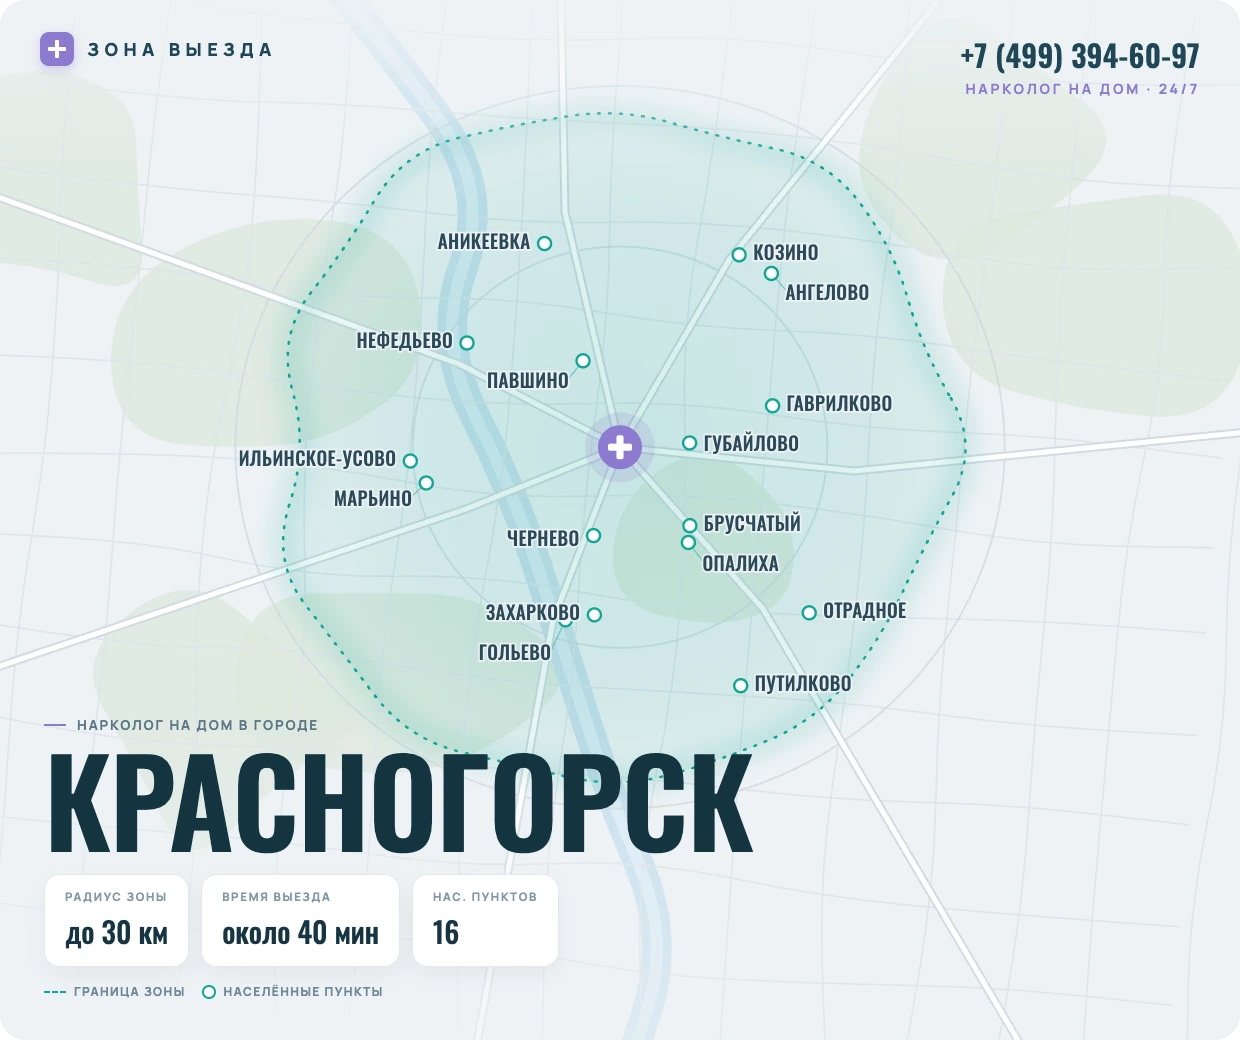
Task: Select the Отрадное map point marker
Action: (809, 613)
